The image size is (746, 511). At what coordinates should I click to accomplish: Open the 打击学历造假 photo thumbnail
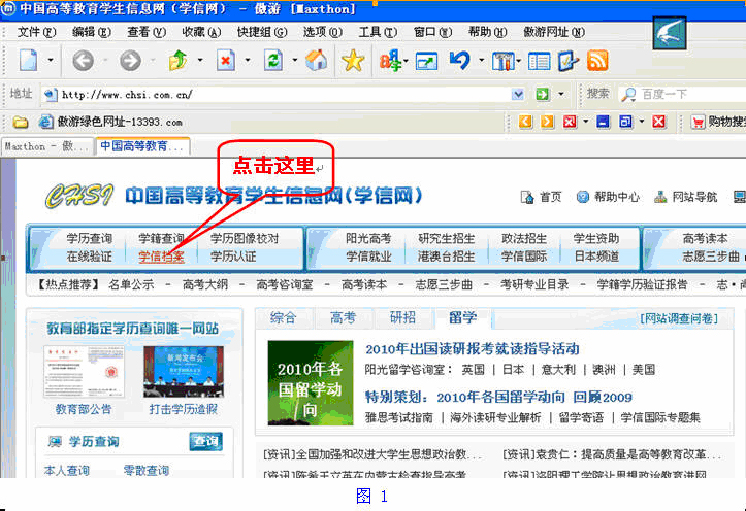[x=183, y=372]
